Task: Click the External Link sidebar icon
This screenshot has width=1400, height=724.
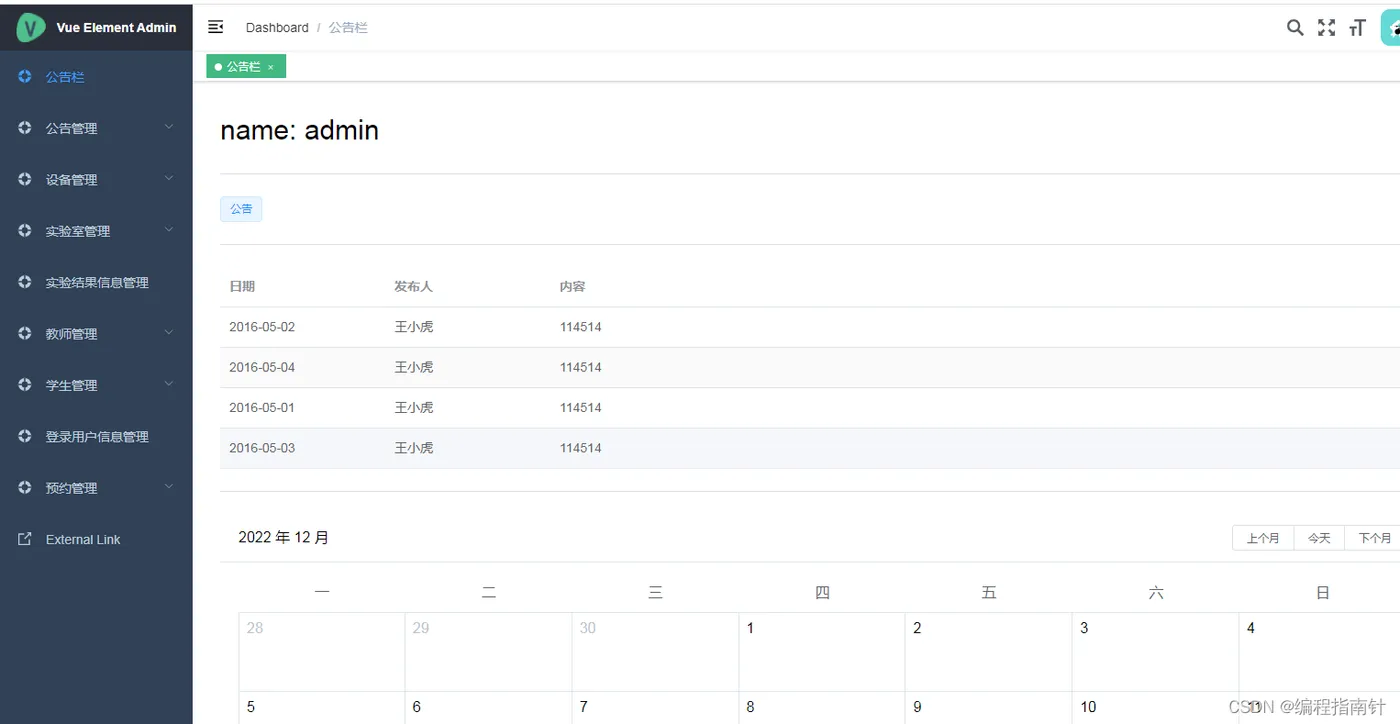Action: tap(25, 539)
